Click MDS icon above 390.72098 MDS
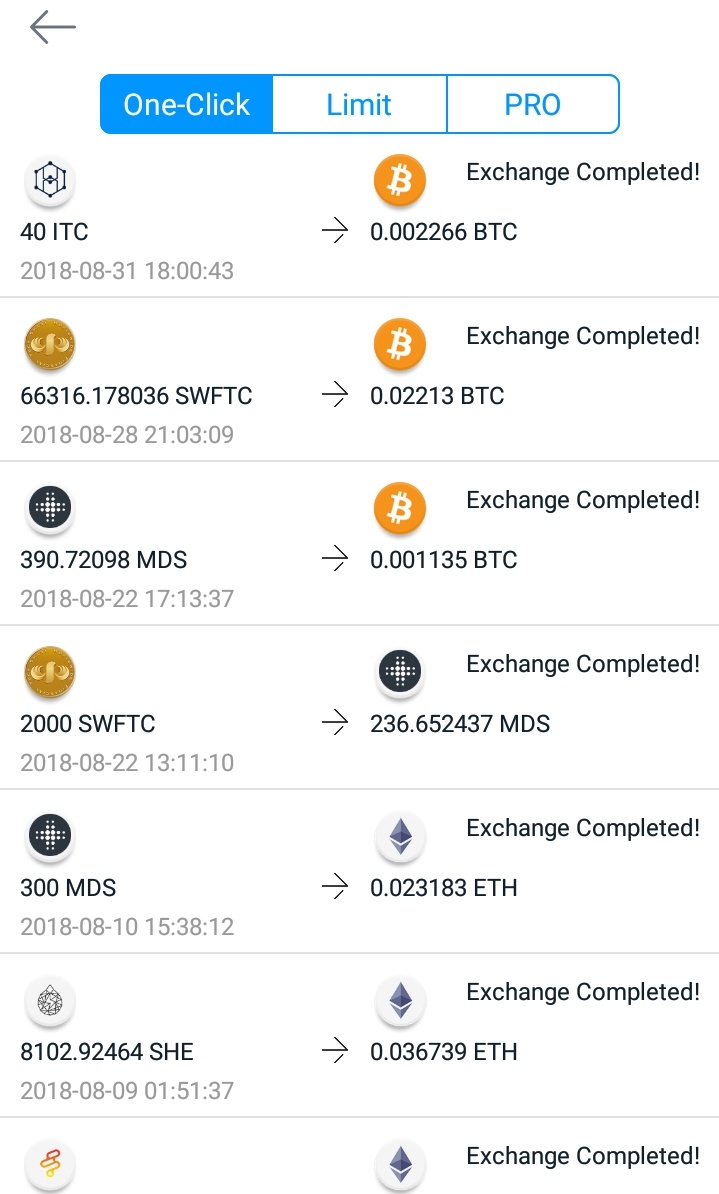 50,508
